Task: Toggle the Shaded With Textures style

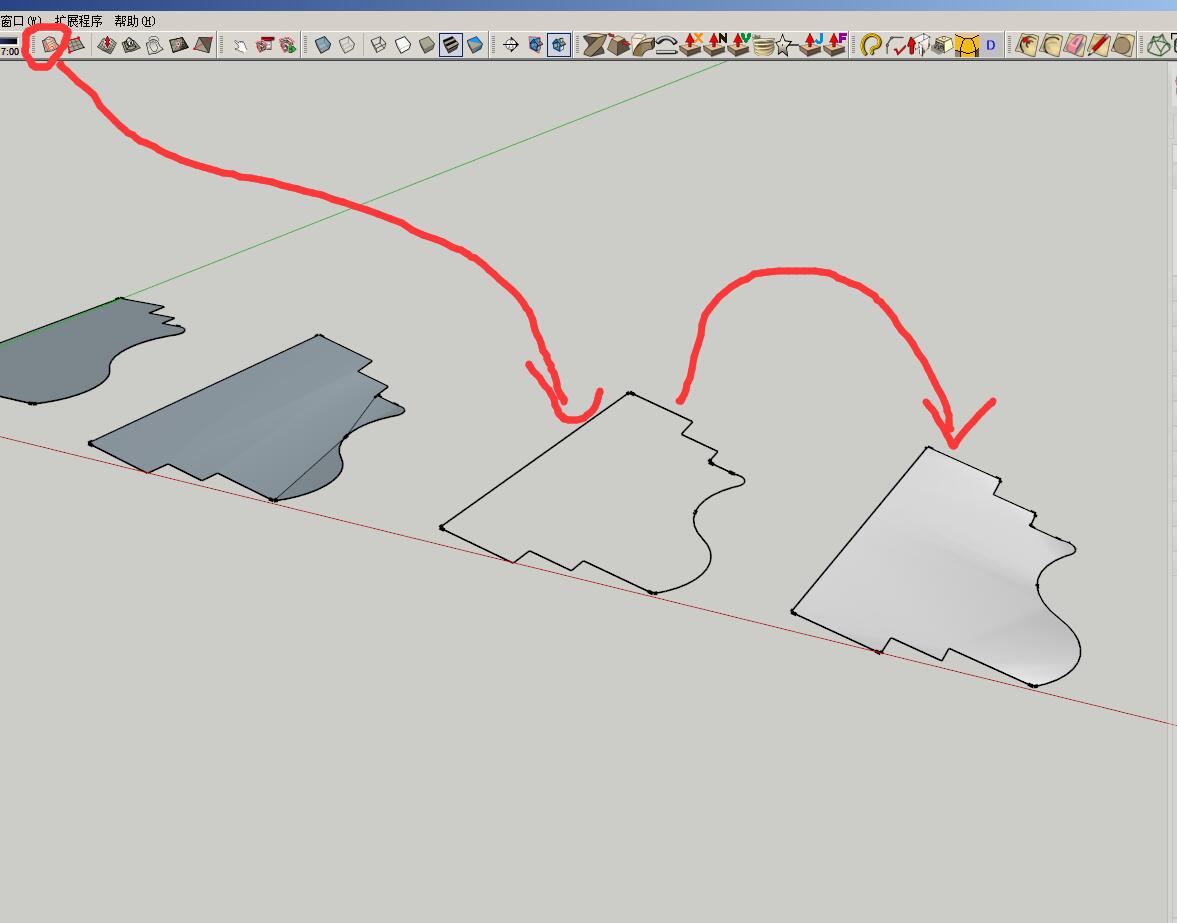Action: (x=451, y=45)
